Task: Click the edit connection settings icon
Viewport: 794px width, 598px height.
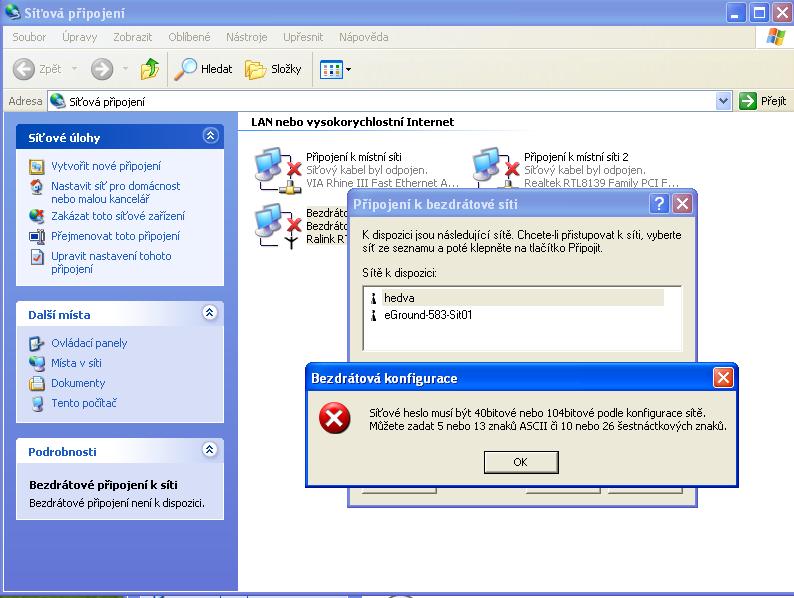Action: 36,257
